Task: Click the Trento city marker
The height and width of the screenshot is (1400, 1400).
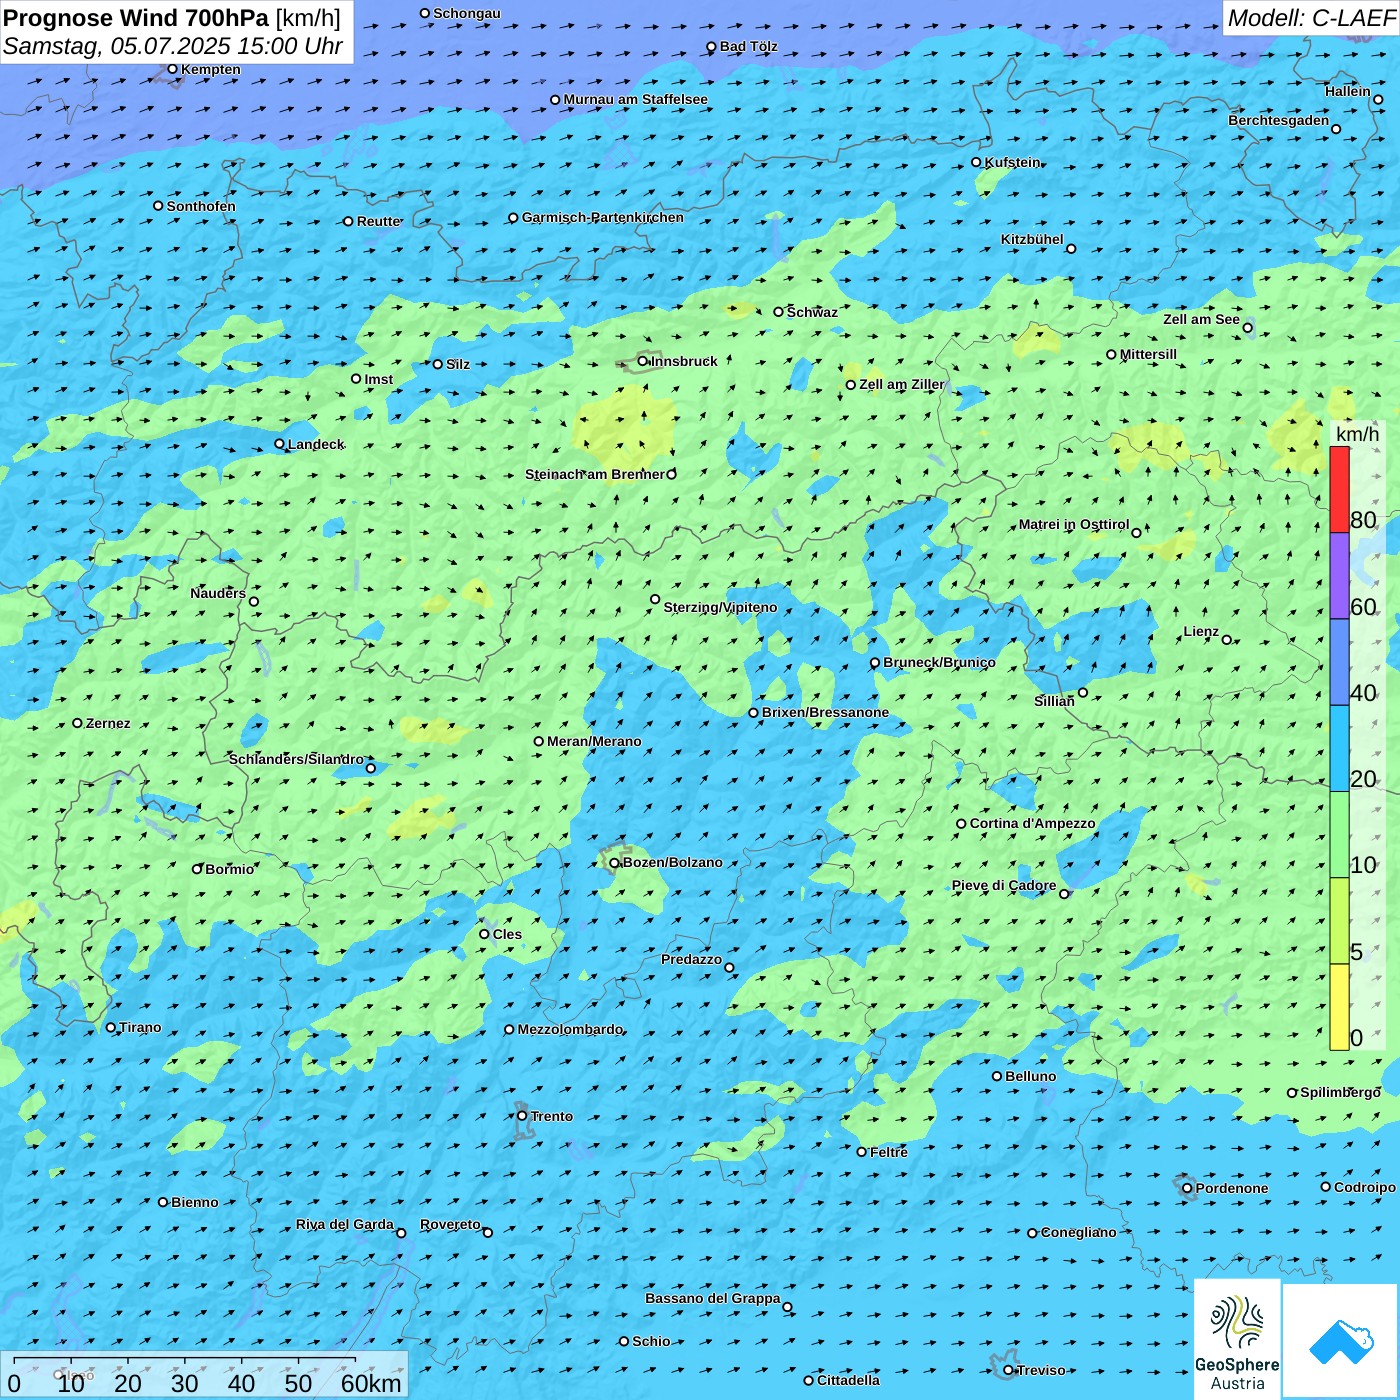Action: point(522,1116)
